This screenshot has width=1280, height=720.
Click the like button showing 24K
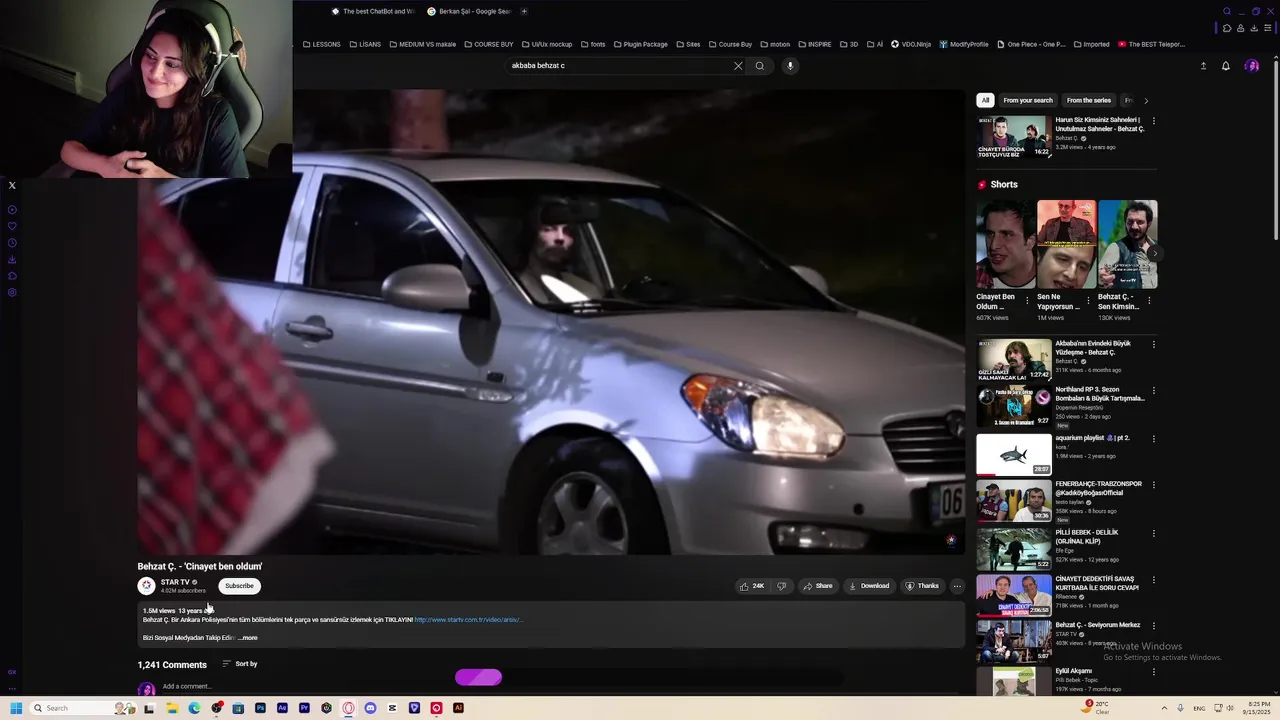pyautogui.click(x=752, y=586)
